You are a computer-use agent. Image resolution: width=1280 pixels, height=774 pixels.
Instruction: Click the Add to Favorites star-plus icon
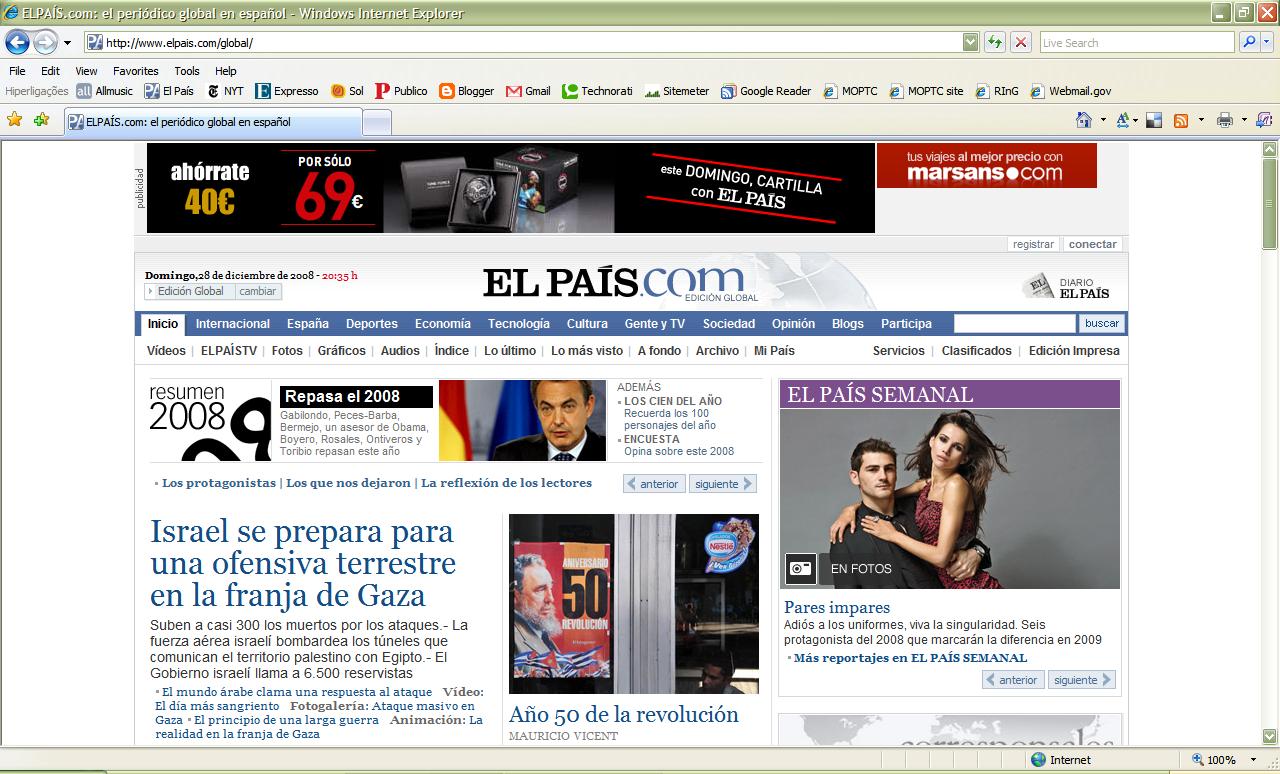(41, 120)
